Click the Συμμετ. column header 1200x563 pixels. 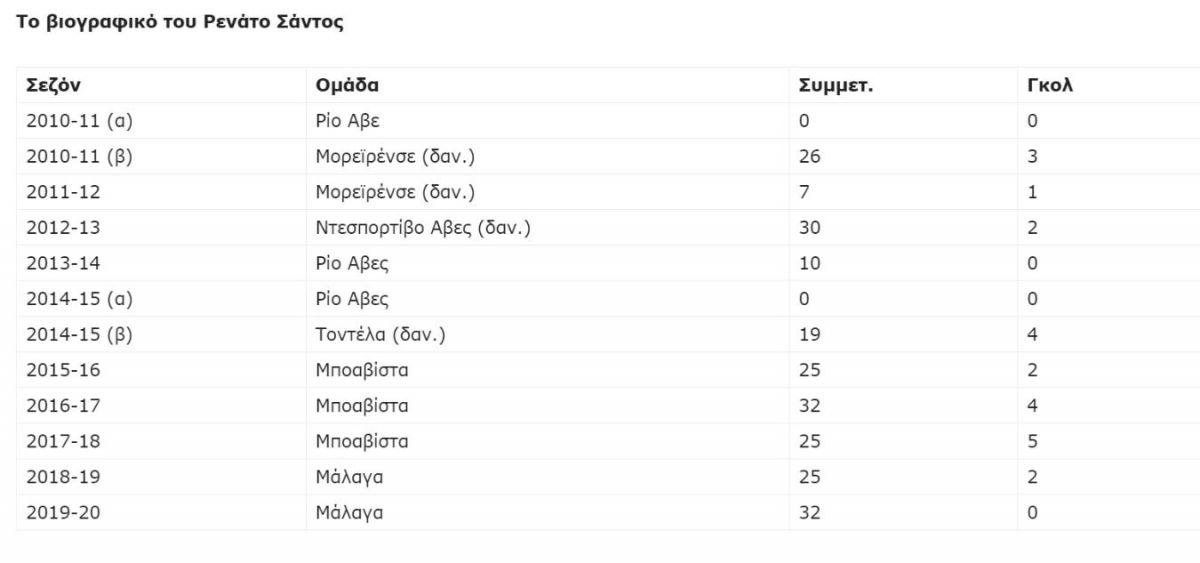coord(904,85)
